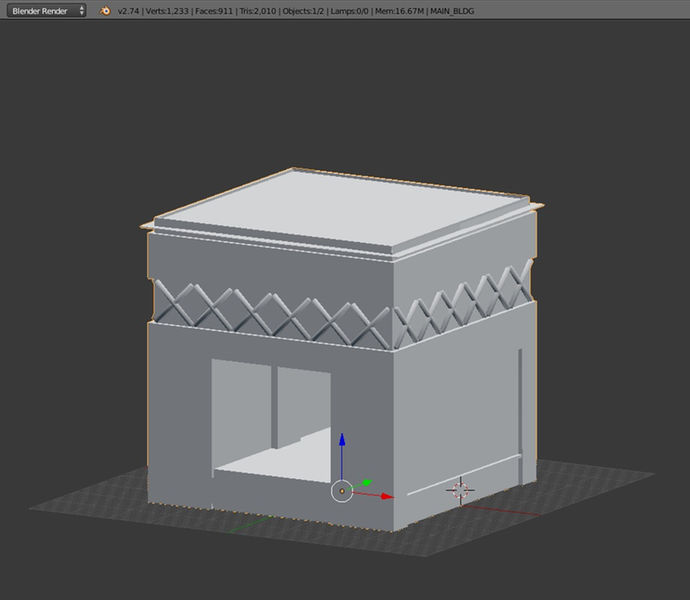Click the 3D cursor crosshair
Viewport: 690px width, 600px height.
[x=461, y=490]
